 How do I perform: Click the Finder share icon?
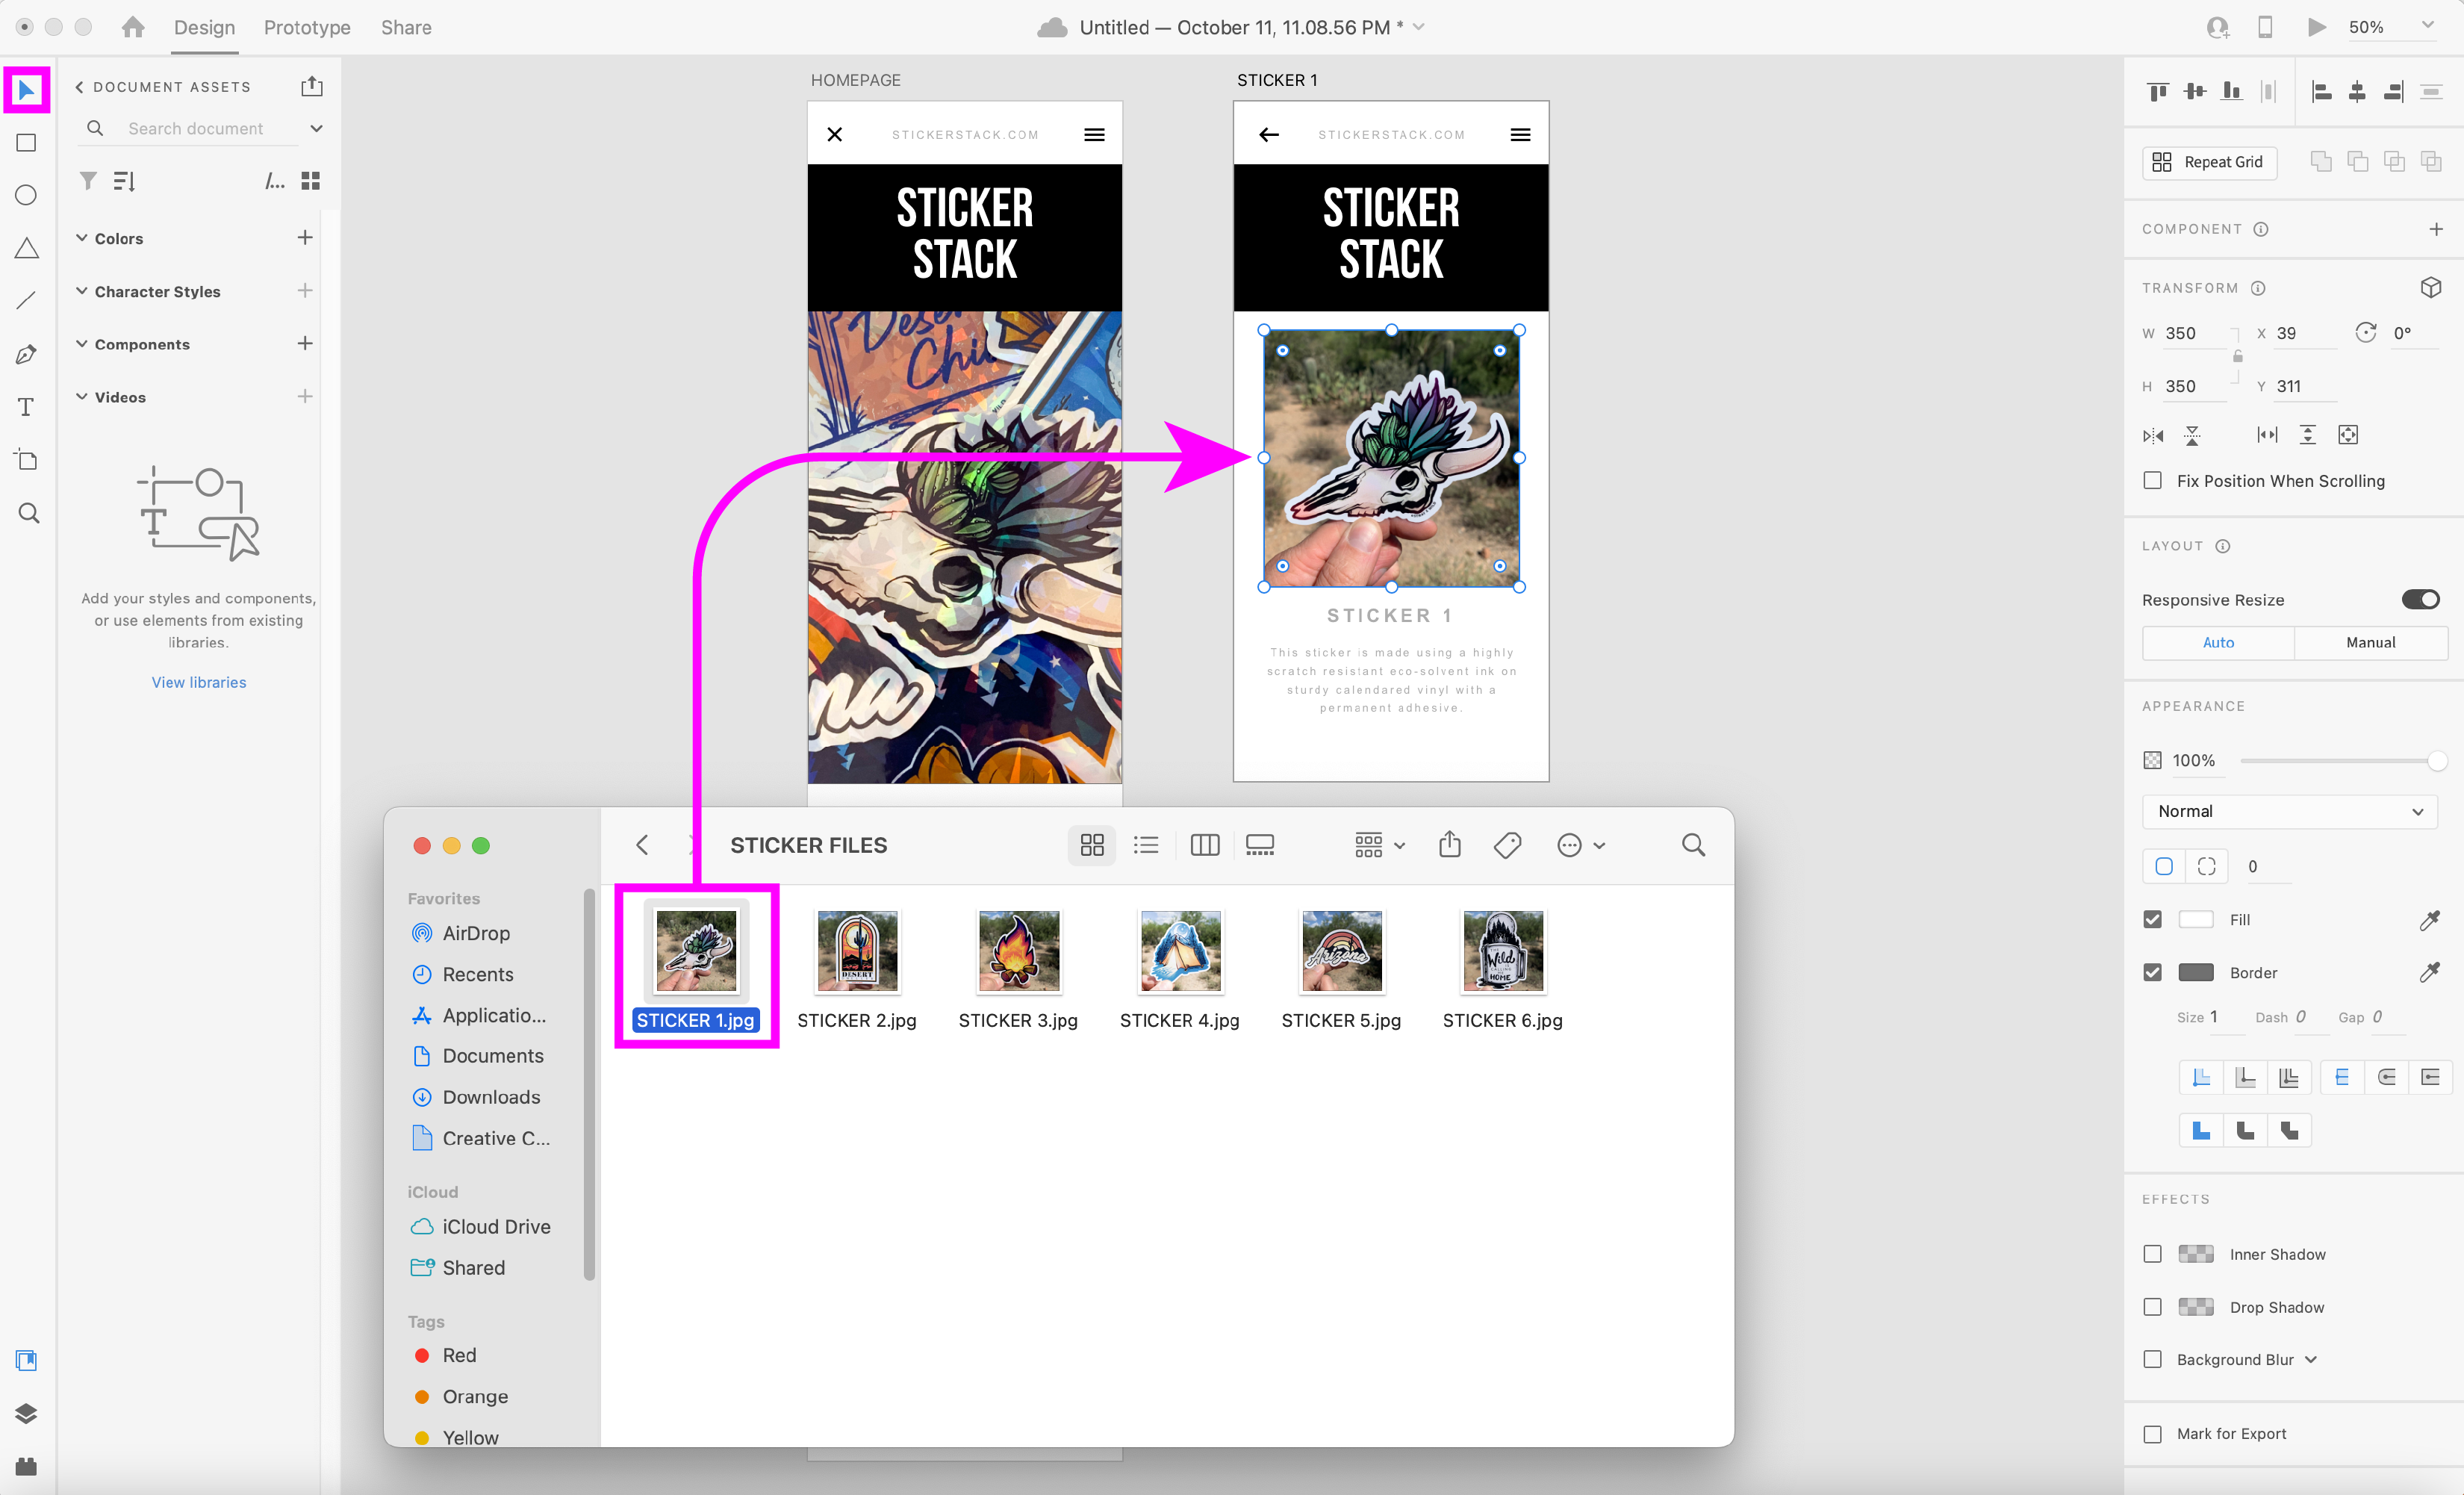[x=1449, y=845]
